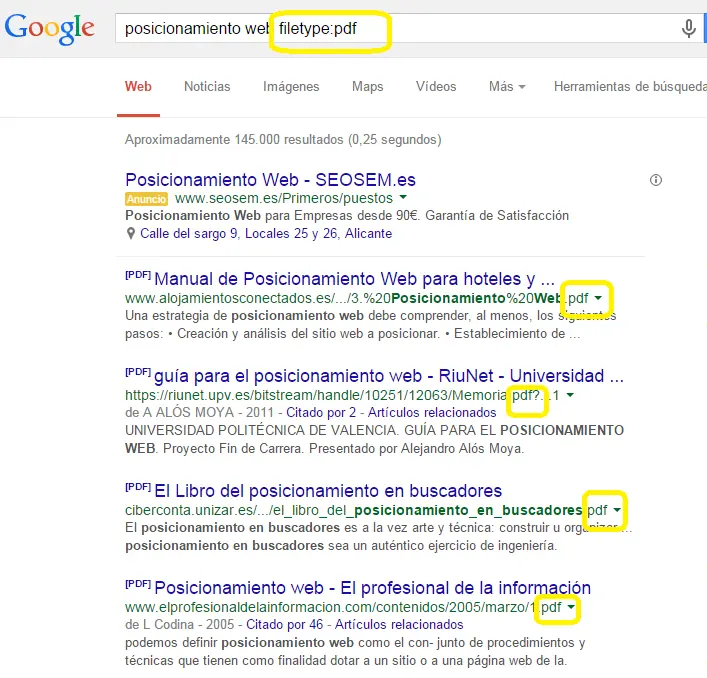Open Posicionamiento web - El profesional result
707x678 pixels.
pyautogui.click(x=372, y=588)
